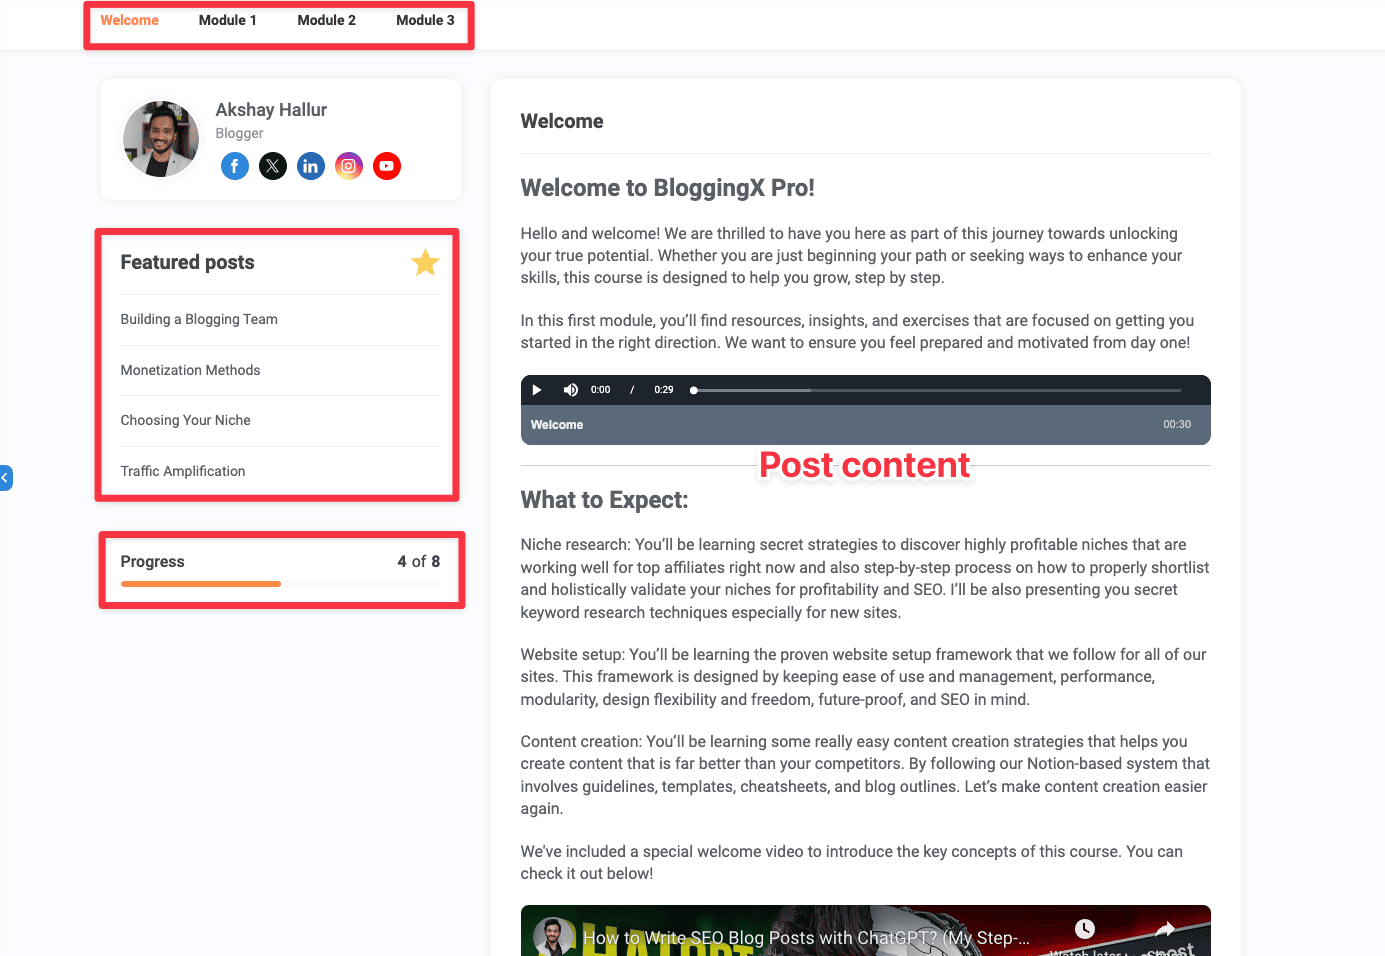The height and width of the screenshot is (956, 1385).
Task: Mute the audio player volume
Action: [x=570, y=390]
